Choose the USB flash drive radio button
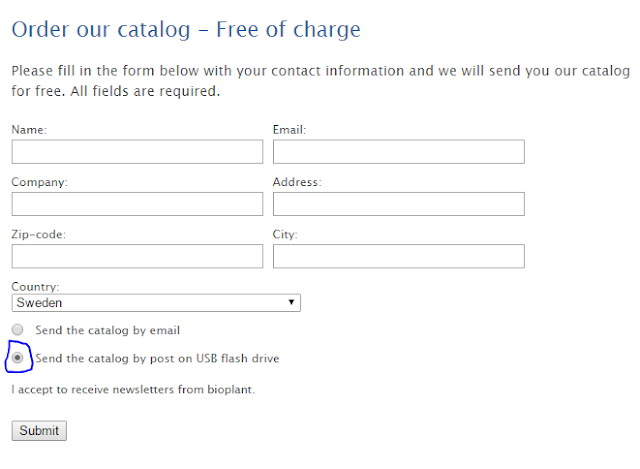 [x=18, y=358]
